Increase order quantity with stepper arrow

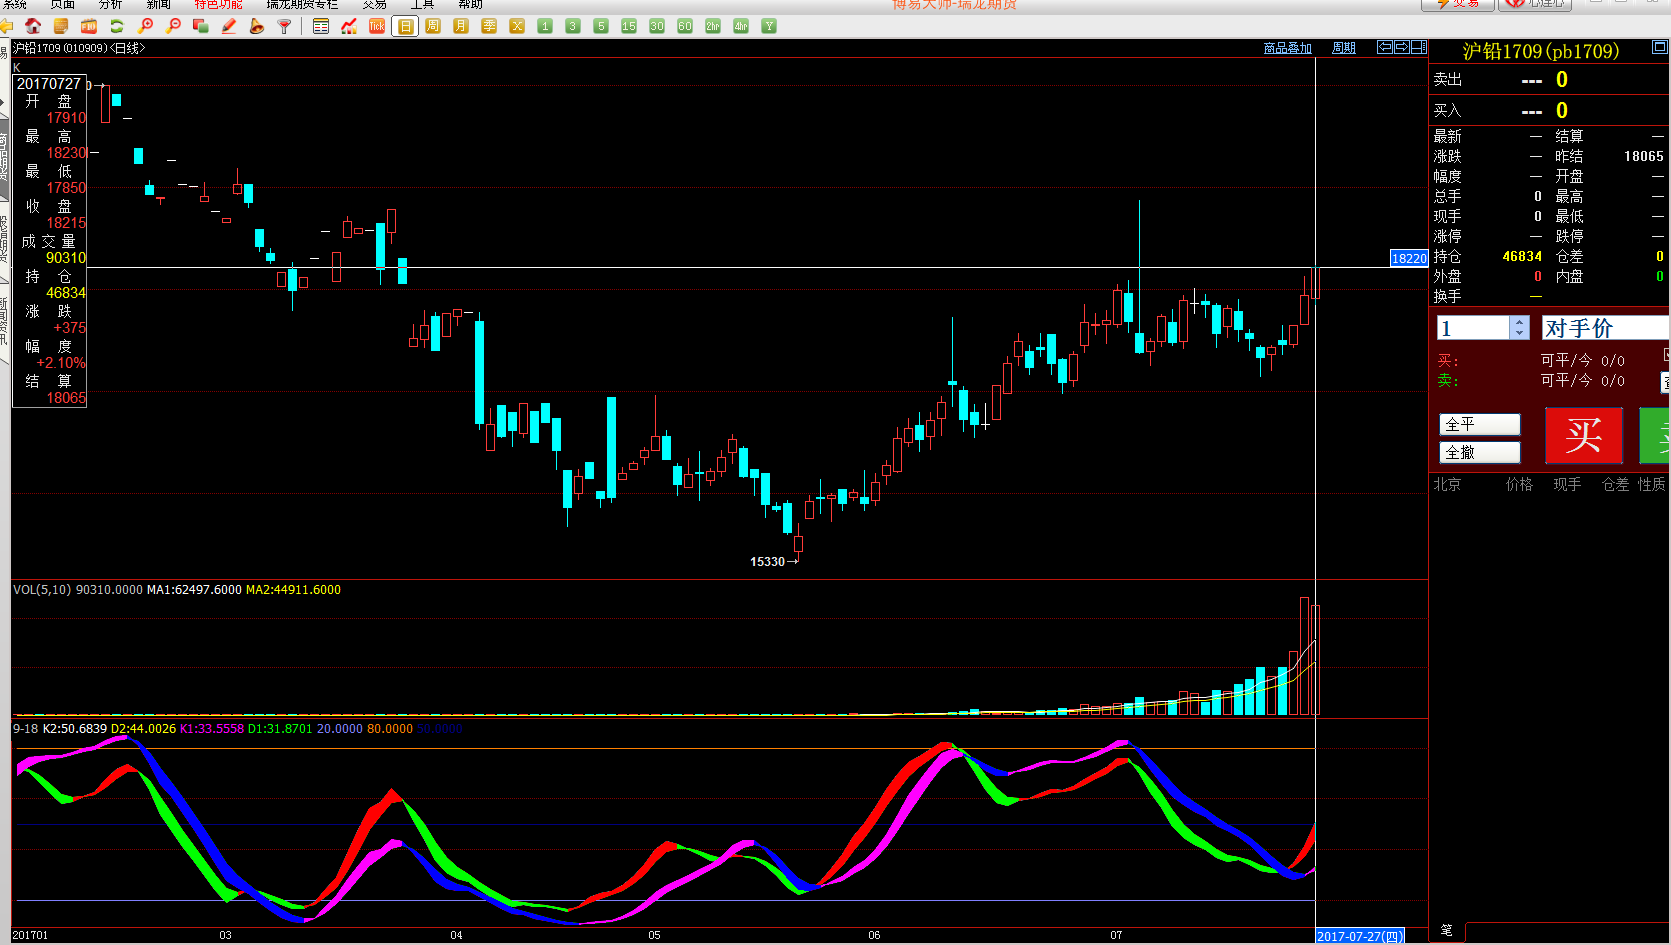1519,322
